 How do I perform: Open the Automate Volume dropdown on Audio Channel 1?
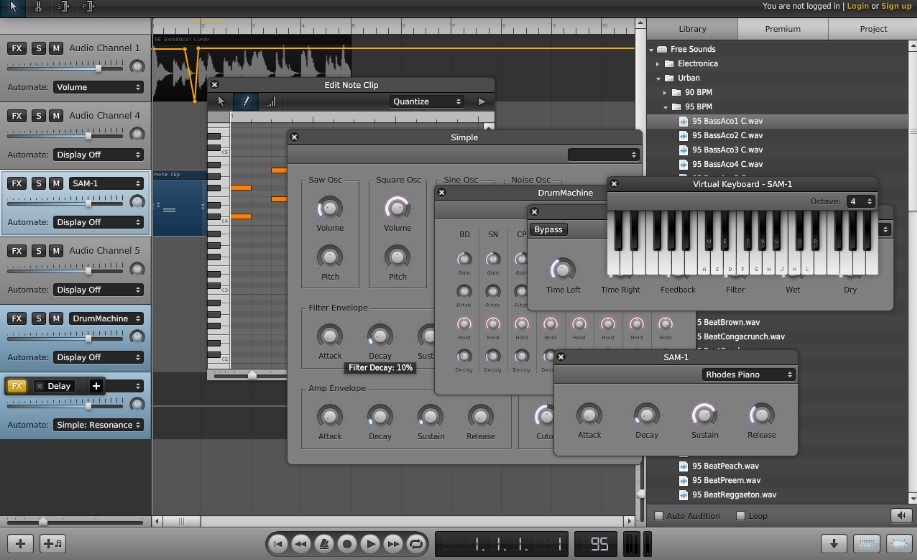pyautogui.click(x=98, y=87)
